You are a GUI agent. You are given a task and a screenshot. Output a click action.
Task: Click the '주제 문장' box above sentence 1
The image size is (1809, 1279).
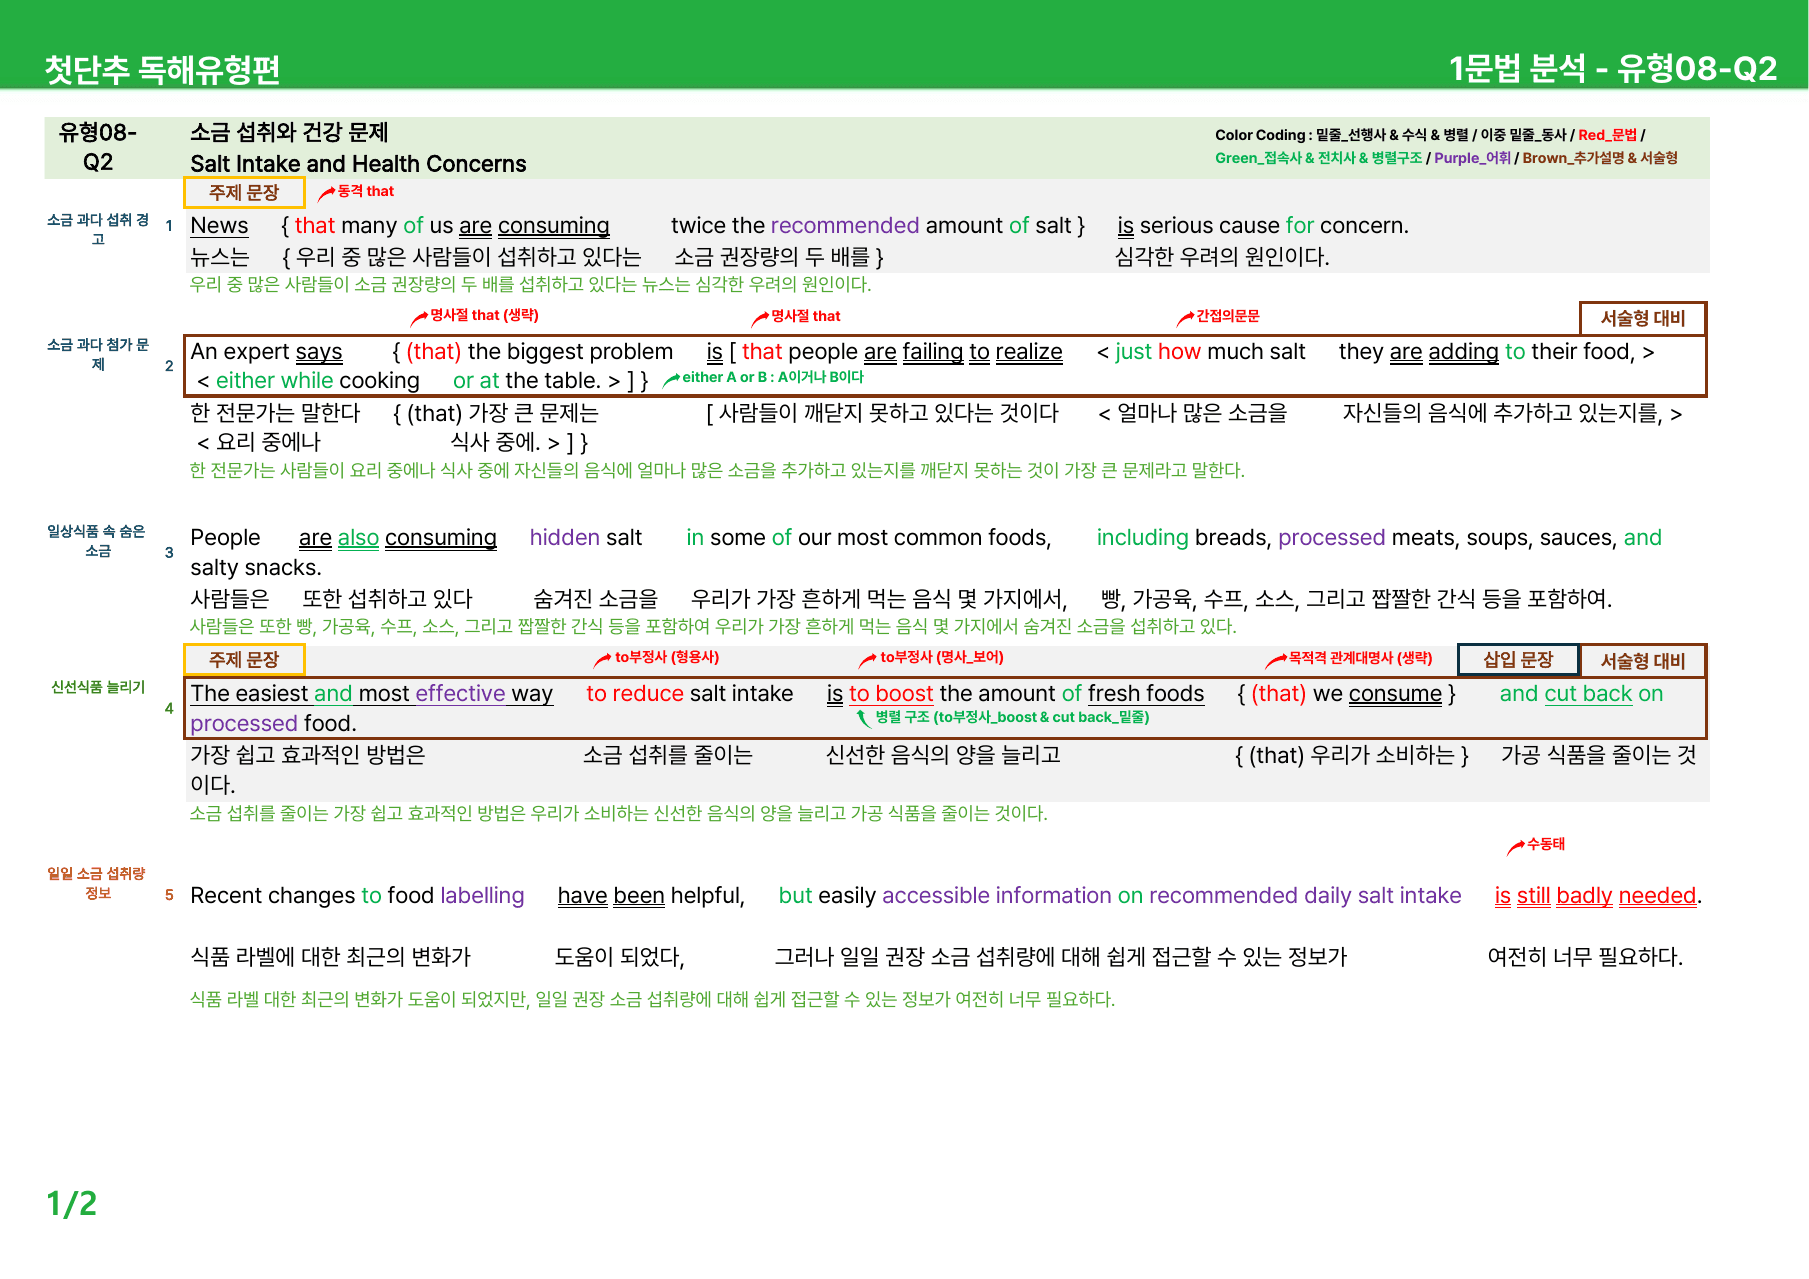point(244,192)
